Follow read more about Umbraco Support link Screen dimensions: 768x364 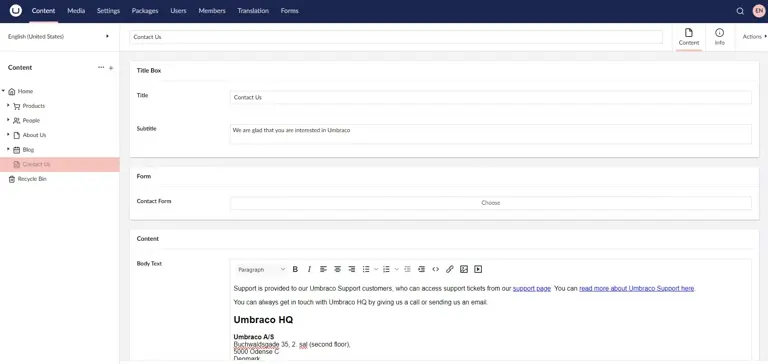pyautogui.click(x=637, y=289)
